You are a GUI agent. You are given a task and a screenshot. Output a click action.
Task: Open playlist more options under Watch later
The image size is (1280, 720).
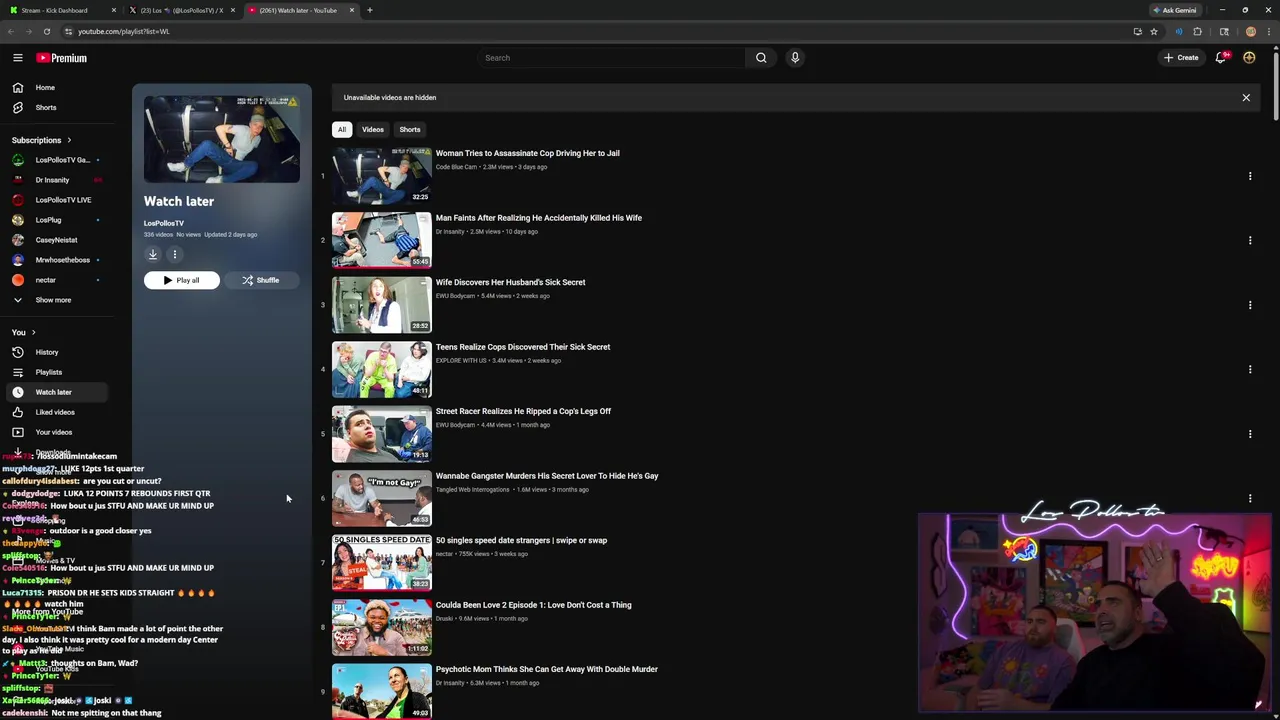pyautogui.click(x=174, y=255)
